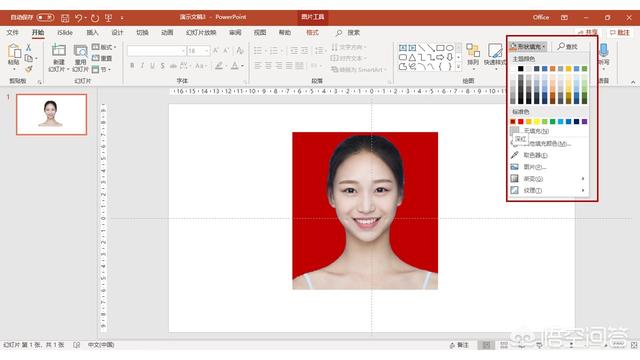
Task: Pick the purple standard color swatch
Action: coord(584,122)
